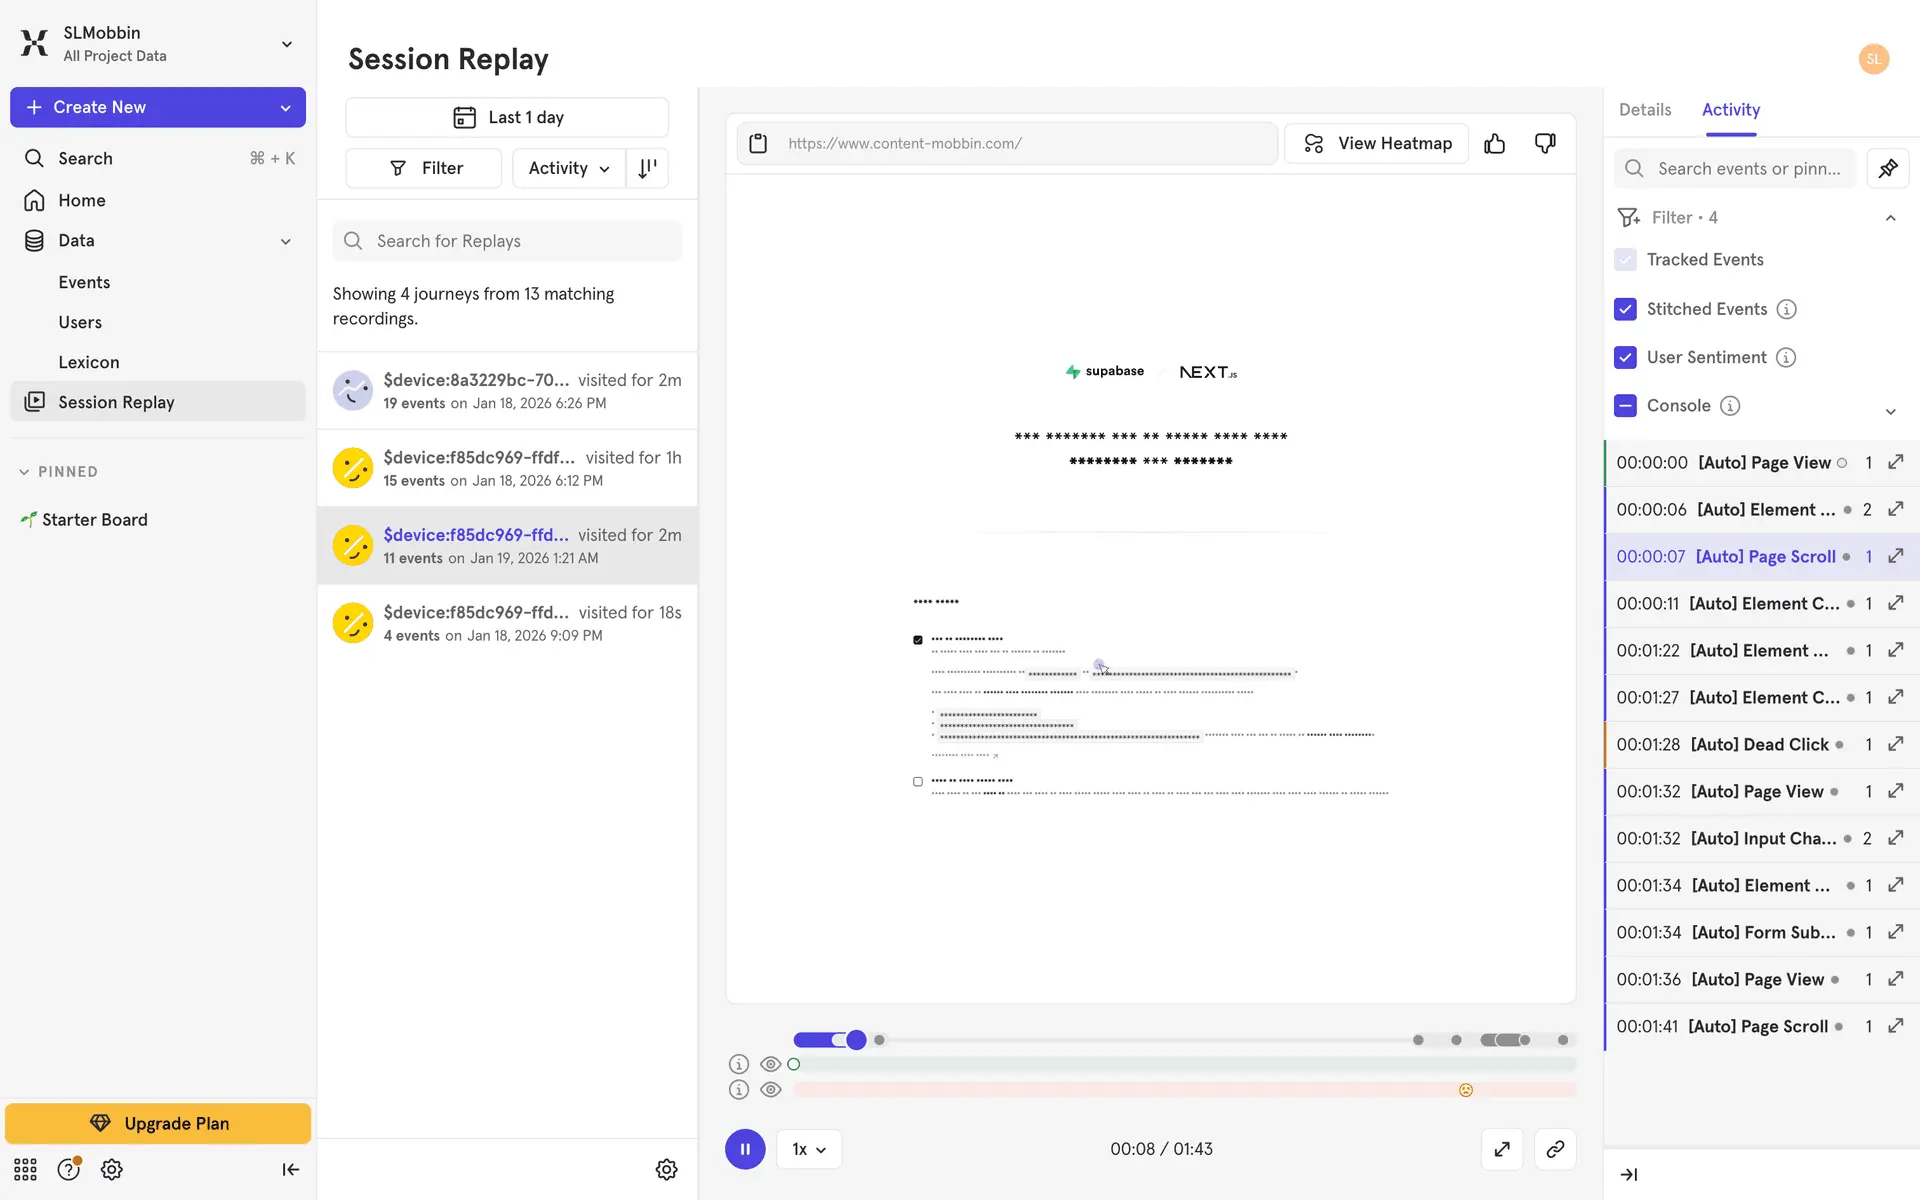
Task: Click the Upgrade Plan button
Action: click(158, 1123)
